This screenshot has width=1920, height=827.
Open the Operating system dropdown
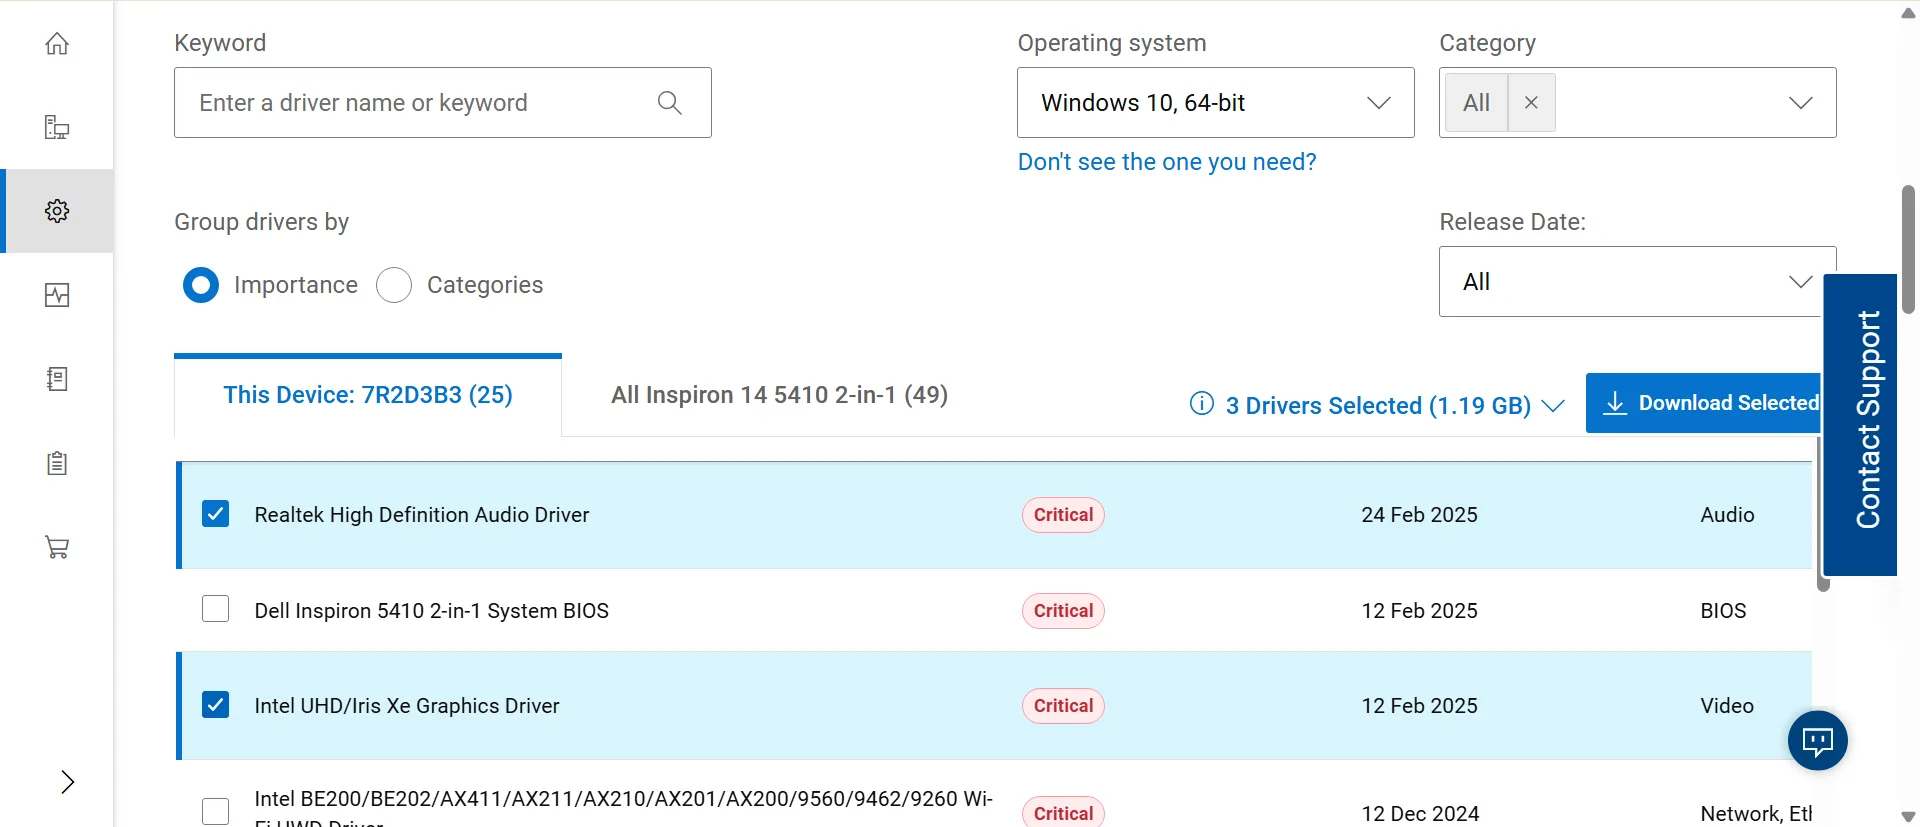[1215, 102]
